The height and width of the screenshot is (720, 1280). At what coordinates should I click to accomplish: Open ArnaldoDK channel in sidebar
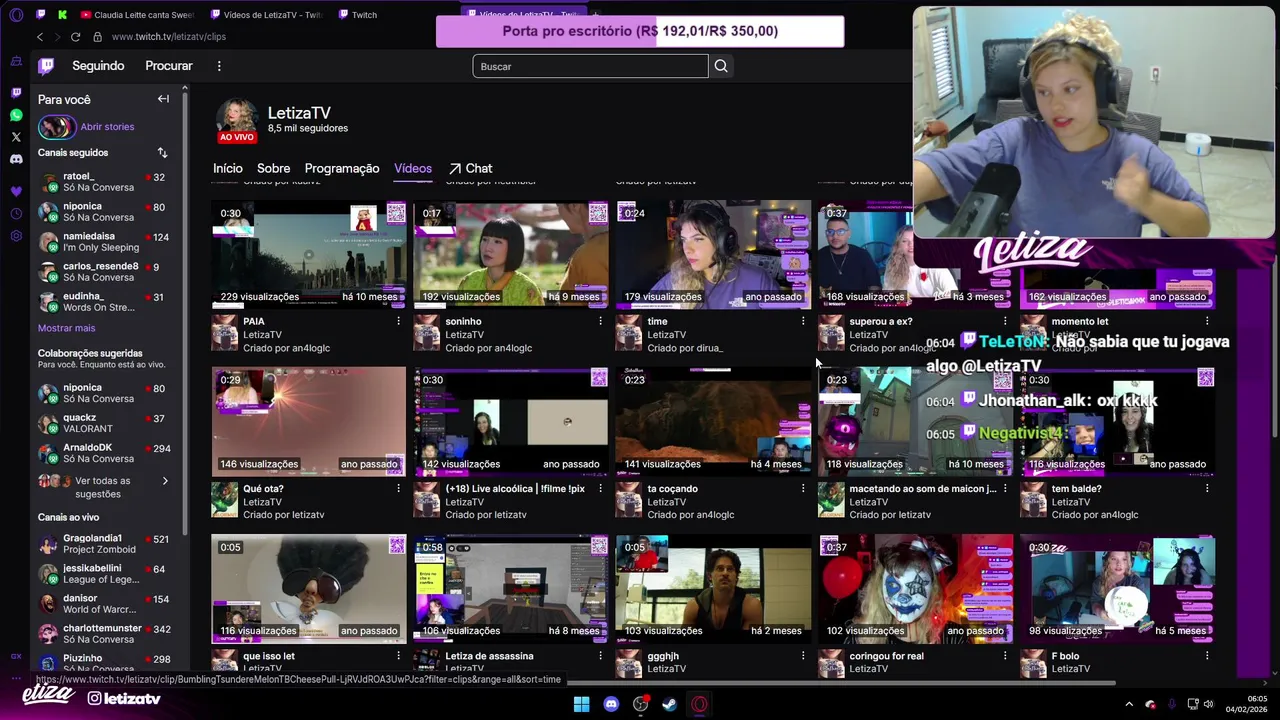tap(104, 453)
